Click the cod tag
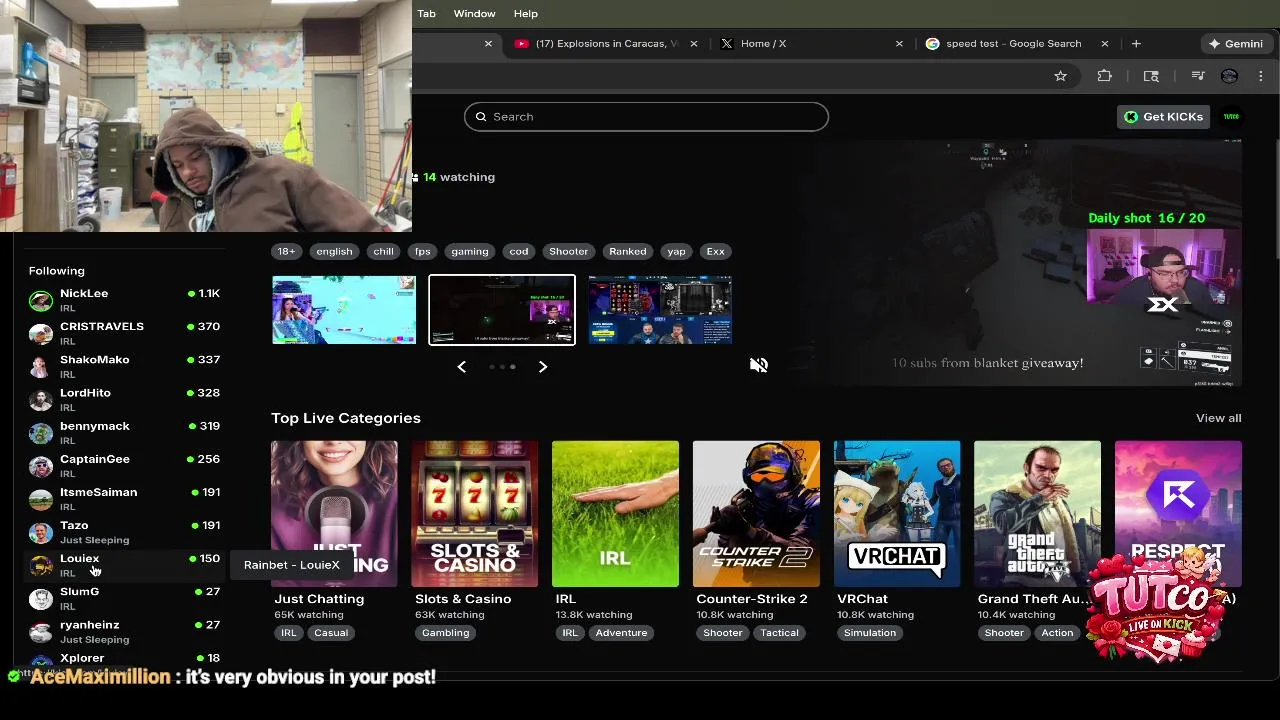1280x720 pixels. coord(518,252)
